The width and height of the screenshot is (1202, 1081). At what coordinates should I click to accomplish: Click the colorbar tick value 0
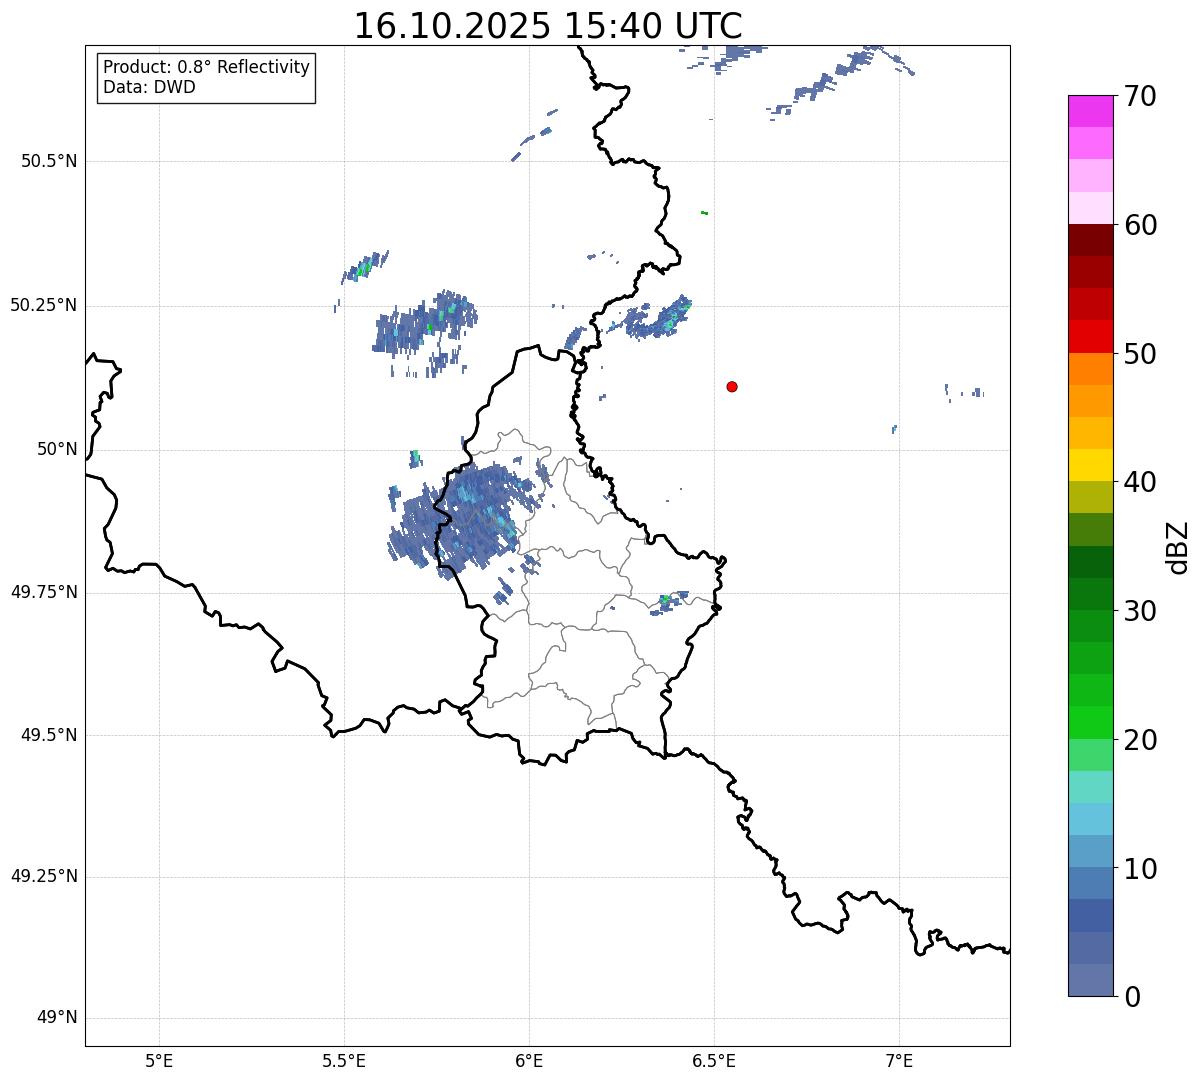1132,997
